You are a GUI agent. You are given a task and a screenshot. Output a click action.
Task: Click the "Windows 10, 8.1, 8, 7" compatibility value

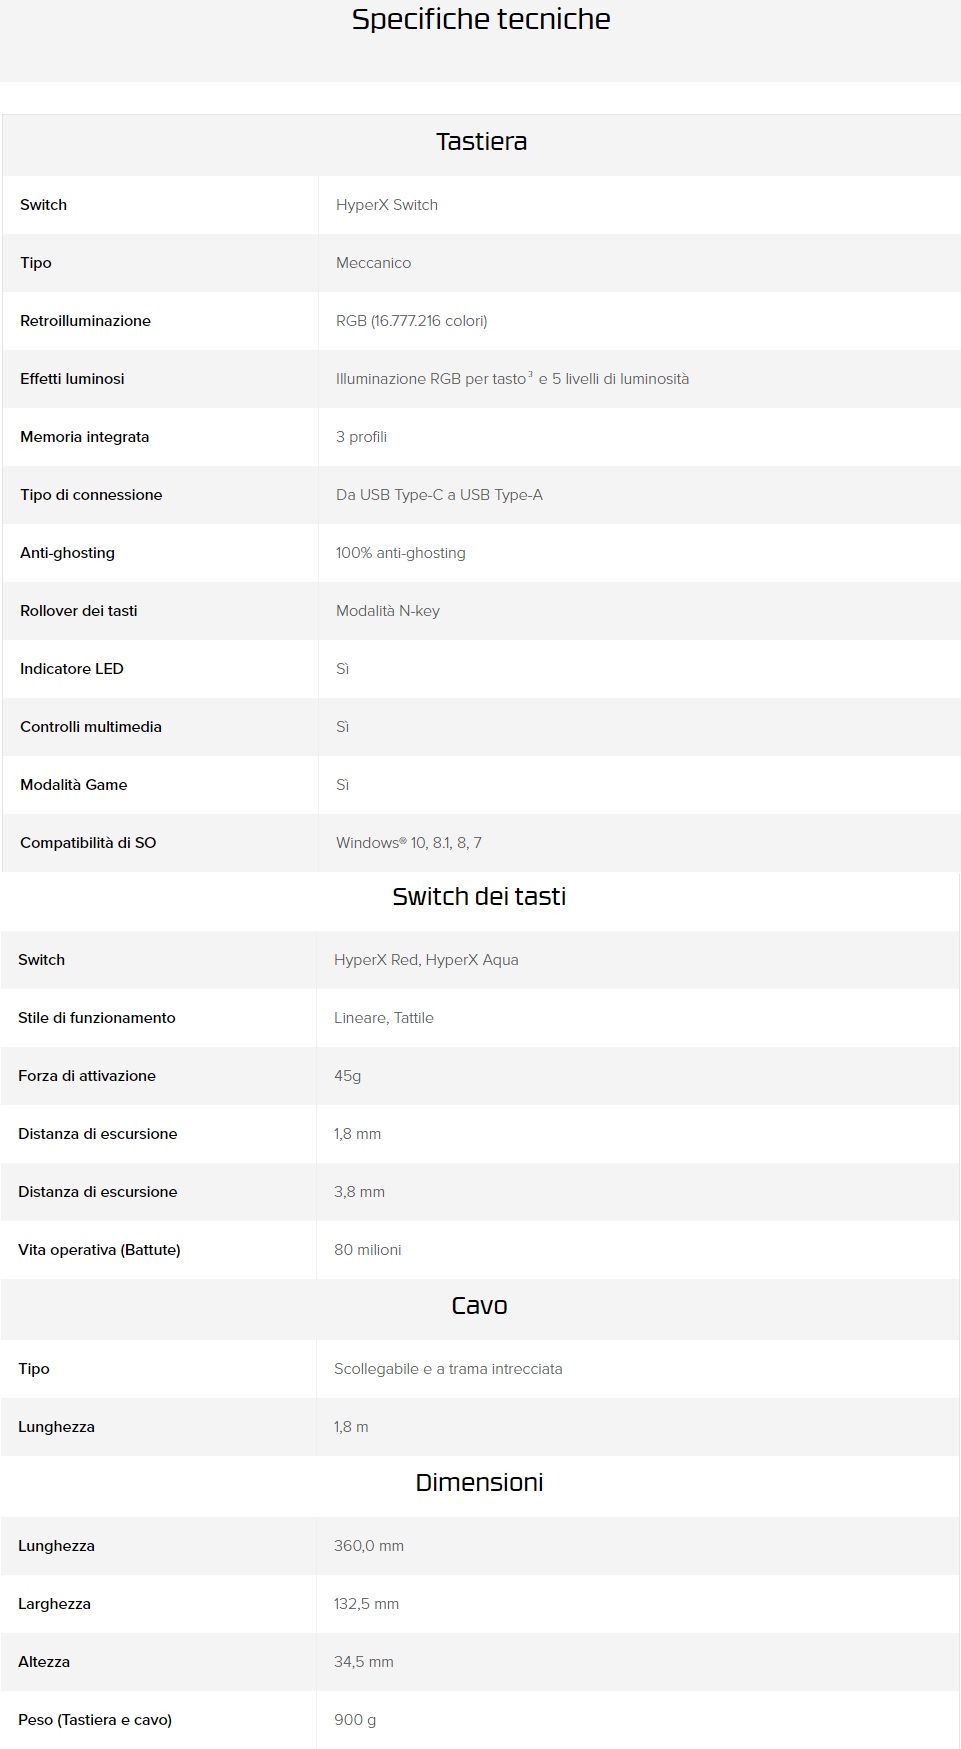pyautogui.click(x=408, y=843)
